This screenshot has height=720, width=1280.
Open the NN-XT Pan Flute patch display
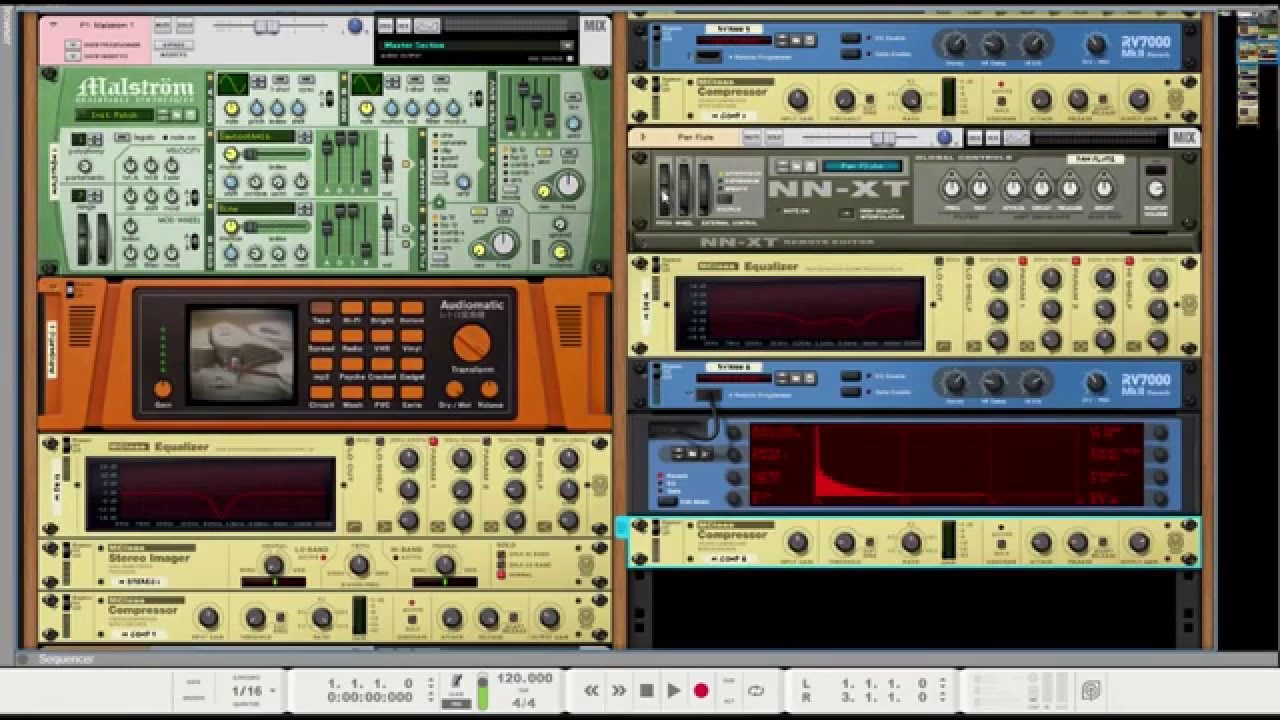tap(863, 166)
